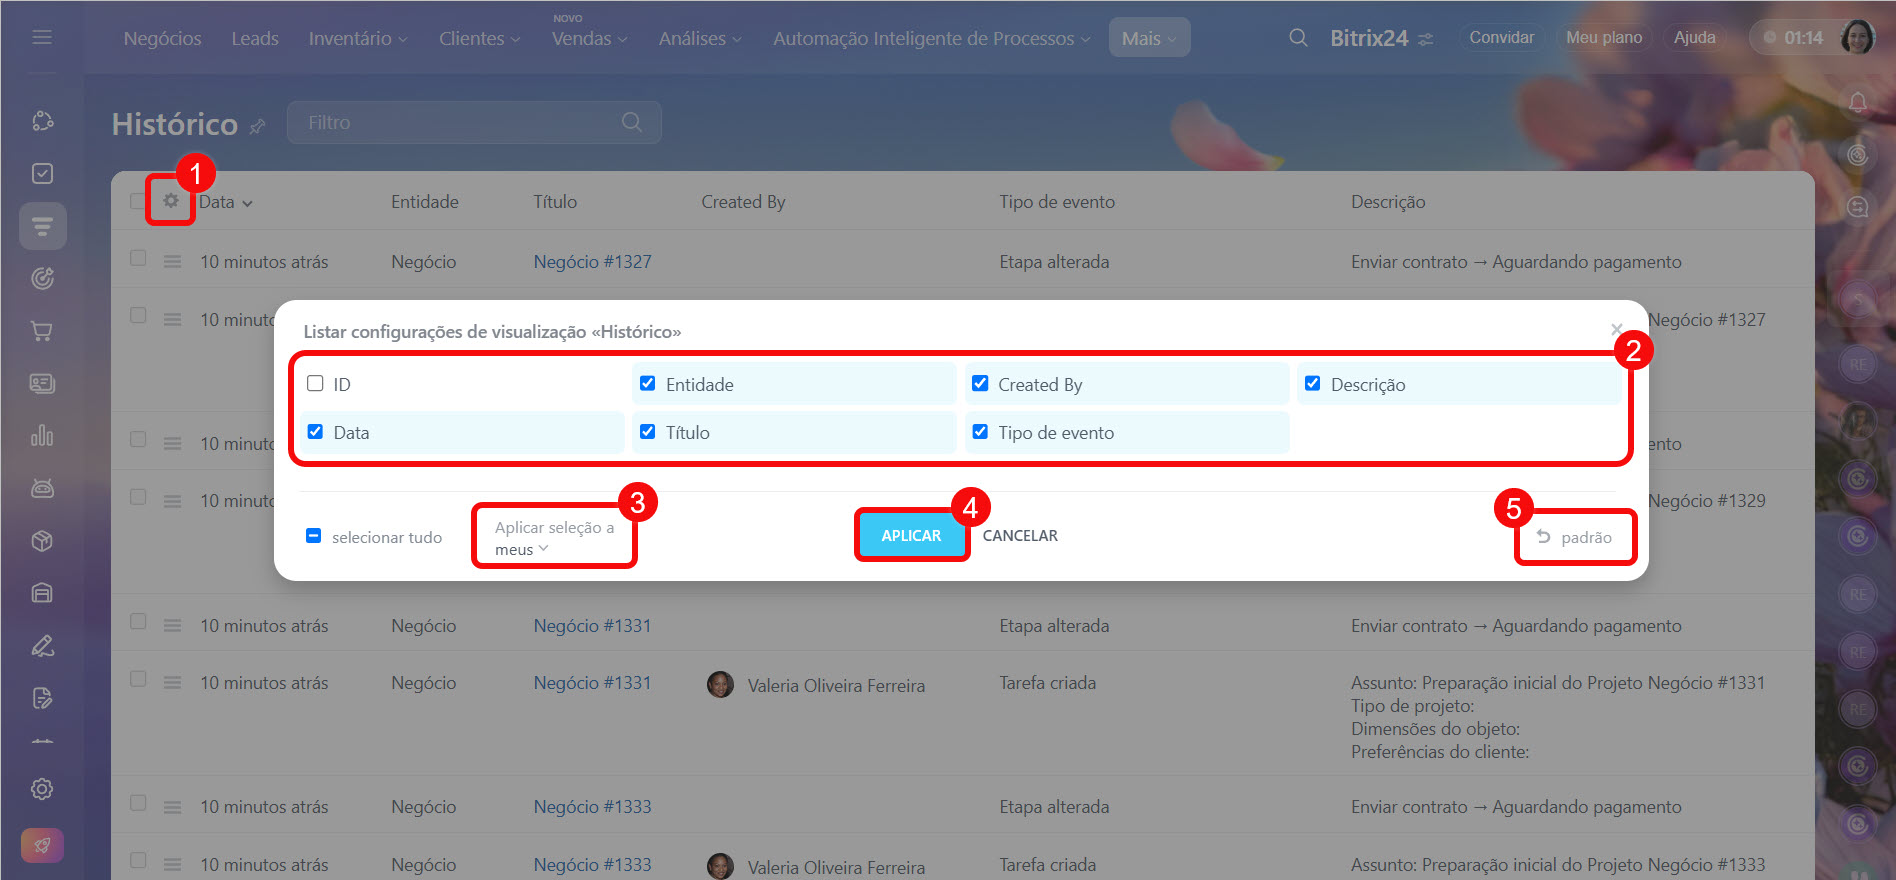Toggle the Descrição column checkbox
1896x880 pixels.
(1313, 384)
